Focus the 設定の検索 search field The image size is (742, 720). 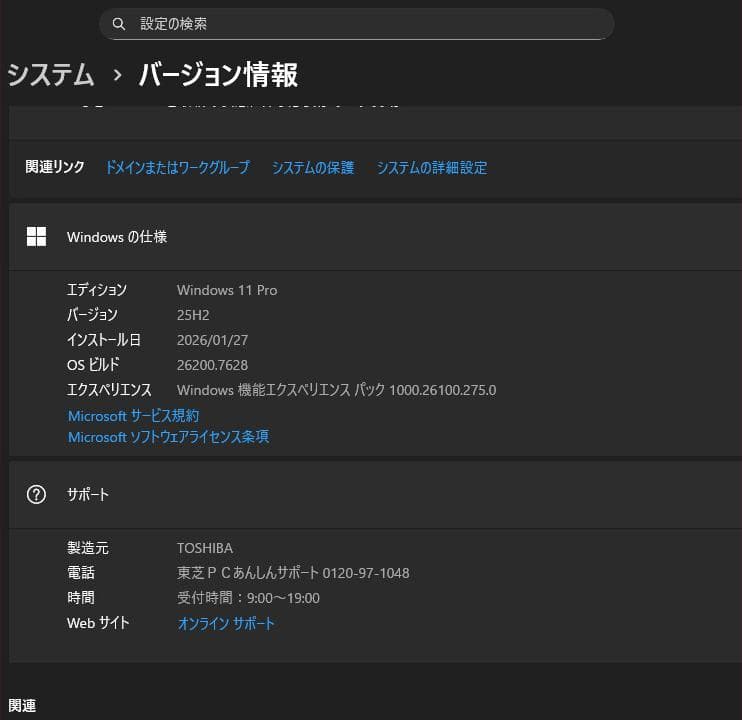pyautogui.click(x=360, y=24)
